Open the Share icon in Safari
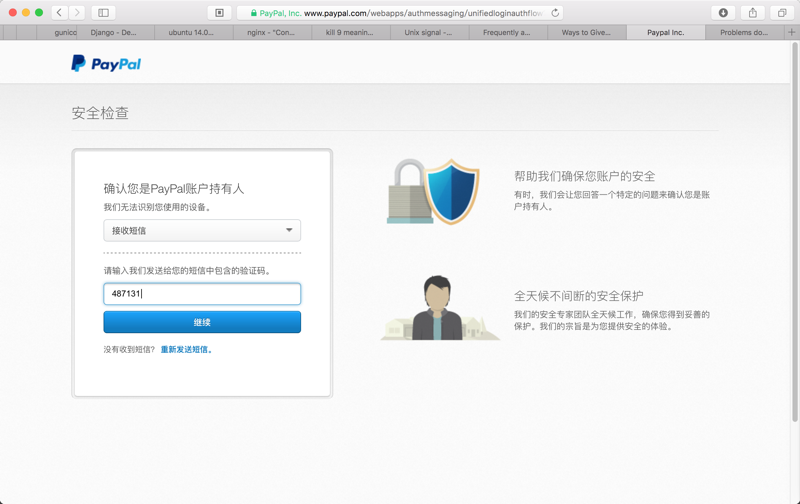 [753, 13]
